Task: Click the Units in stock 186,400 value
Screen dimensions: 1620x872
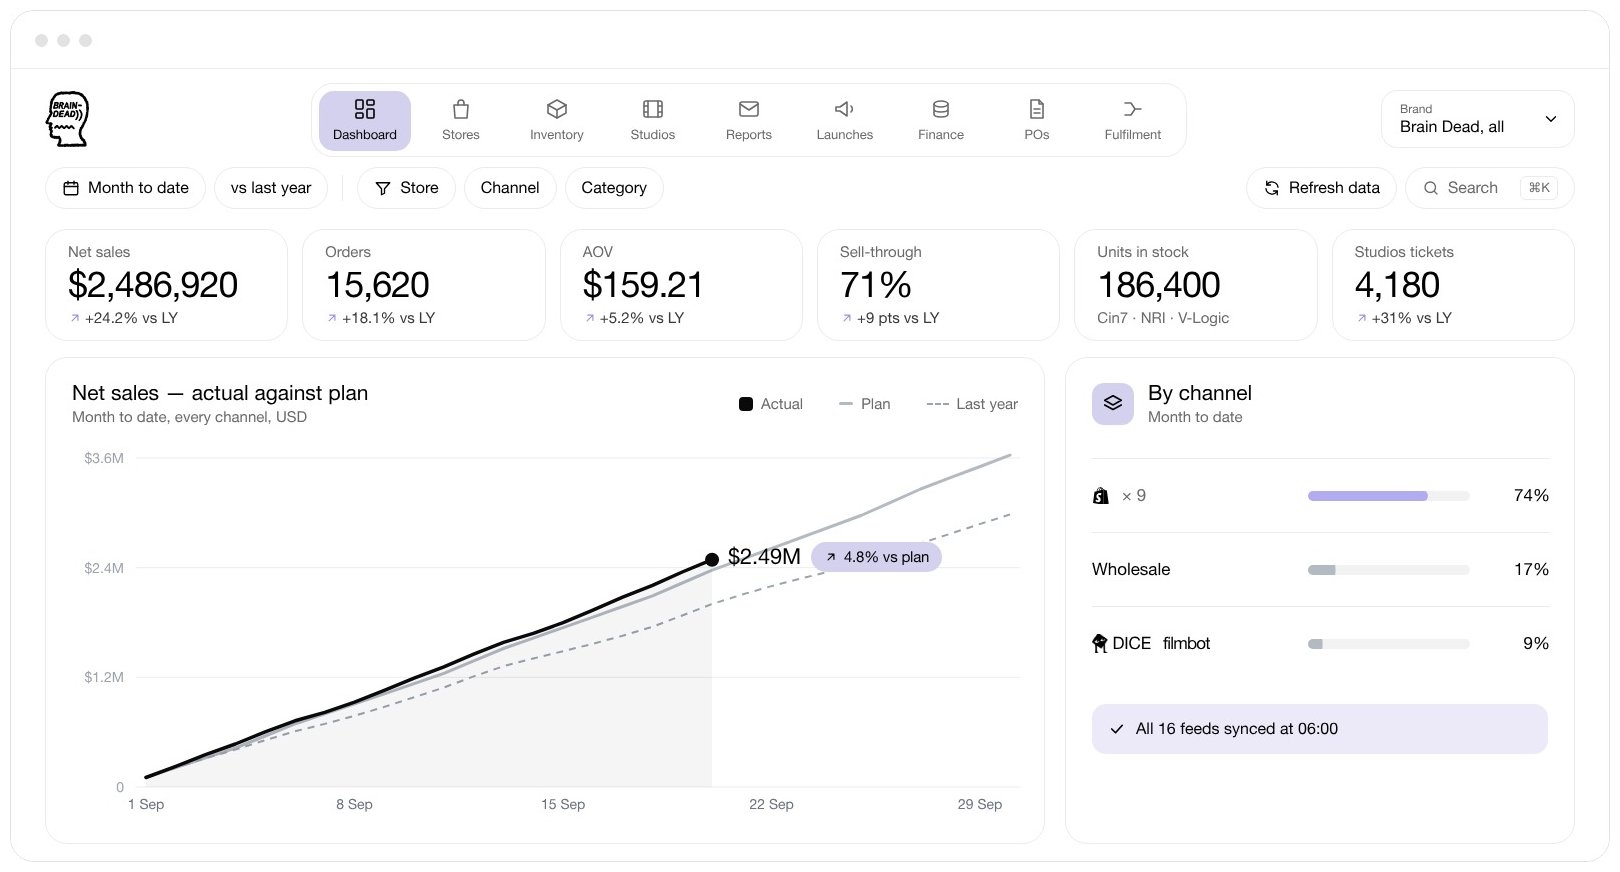Action: [1159, 285]
